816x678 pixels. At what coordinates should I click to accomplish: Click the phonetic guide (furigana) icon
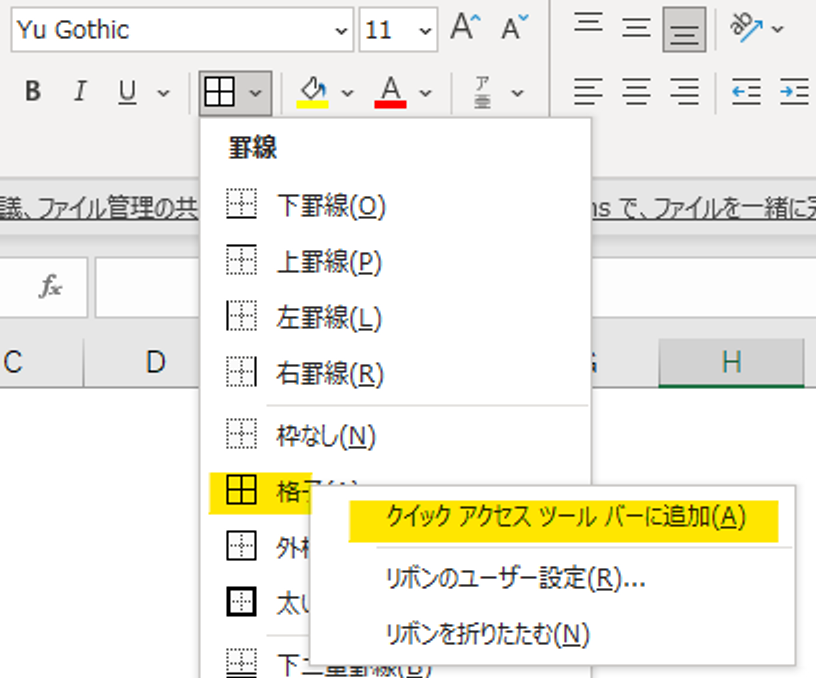pyautogui.click(x=482, y=92)
